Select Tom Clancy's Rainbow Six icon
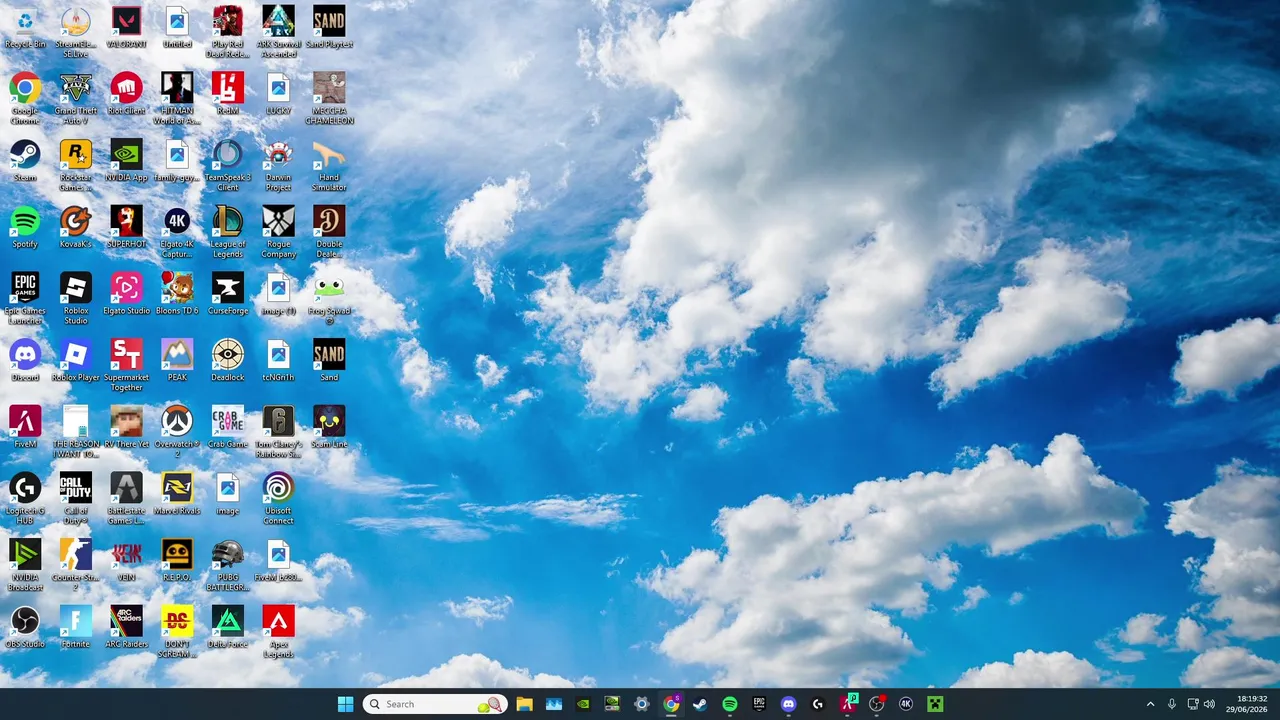 [x=278, y=433]
